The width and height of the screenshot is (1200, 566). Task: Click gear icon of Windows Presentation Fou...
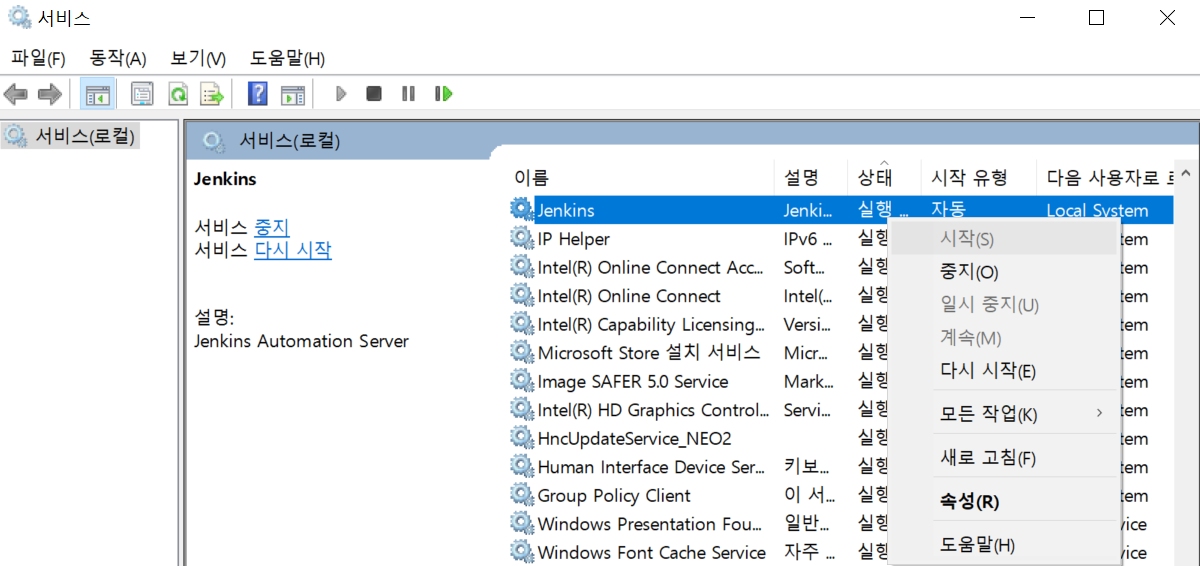pyautogui.click(x=522, y=524)
